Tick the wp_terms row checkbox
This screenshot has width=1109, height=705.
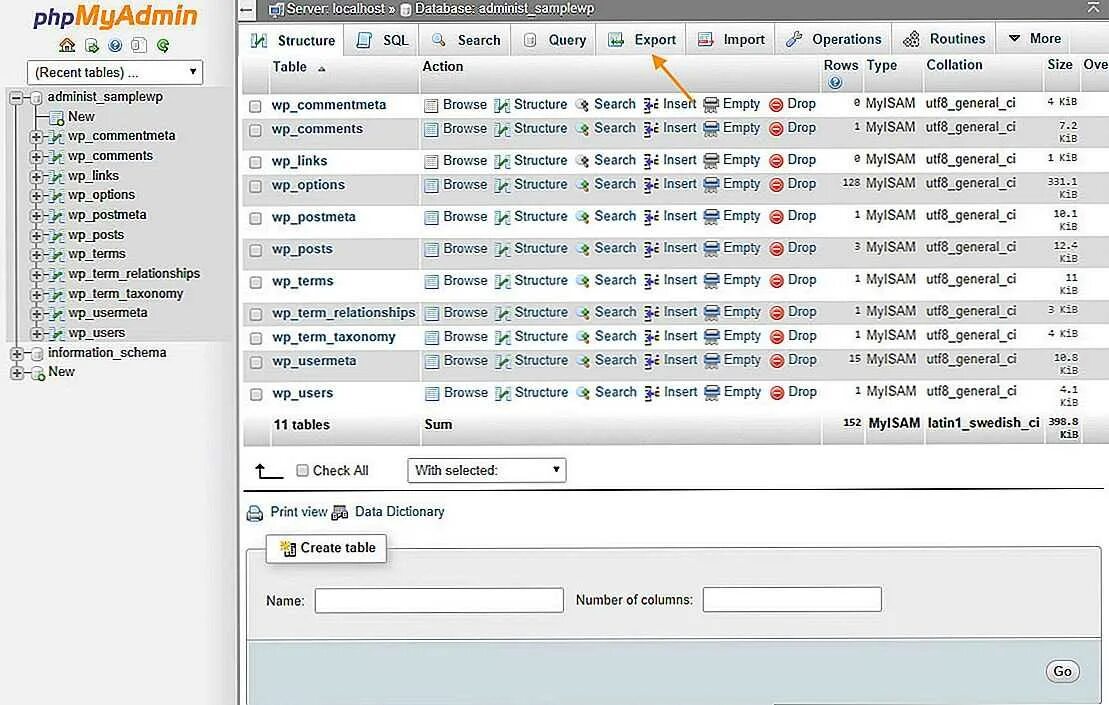tap(255, 283)
